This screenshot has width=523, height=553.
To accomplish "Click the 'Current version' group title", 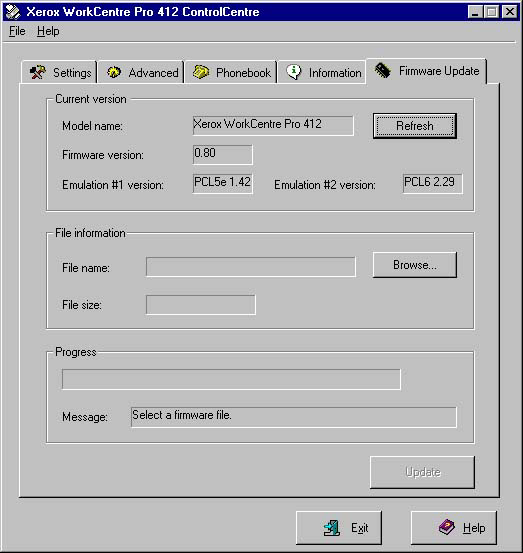I will pyautogui.click(x=91, y=99).
